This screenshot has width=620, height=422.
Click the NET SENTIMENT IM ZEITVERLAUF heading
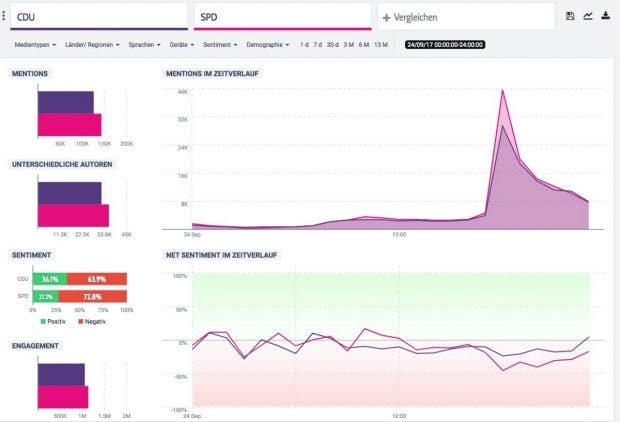click(x=221, y=255)
